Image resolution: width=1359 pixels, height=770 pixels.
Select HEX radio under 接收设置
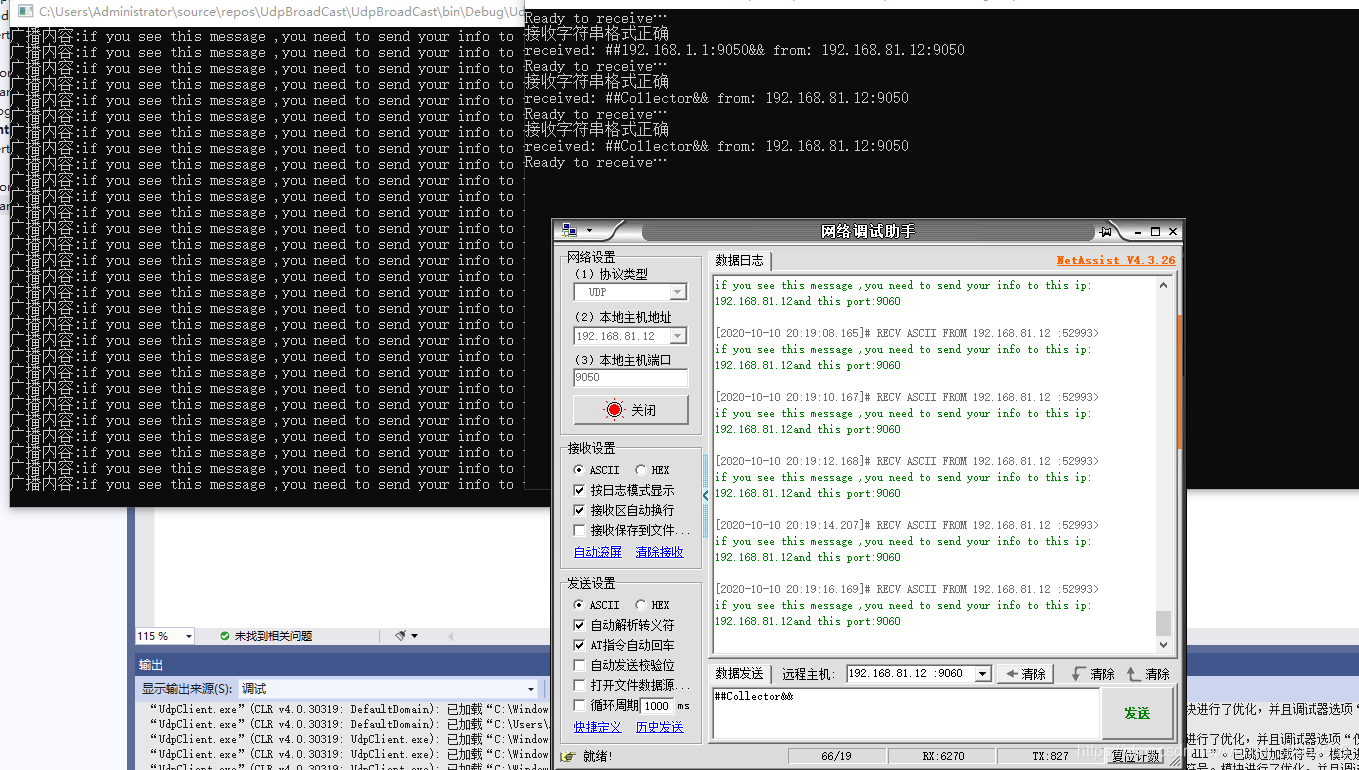(643, 470)
